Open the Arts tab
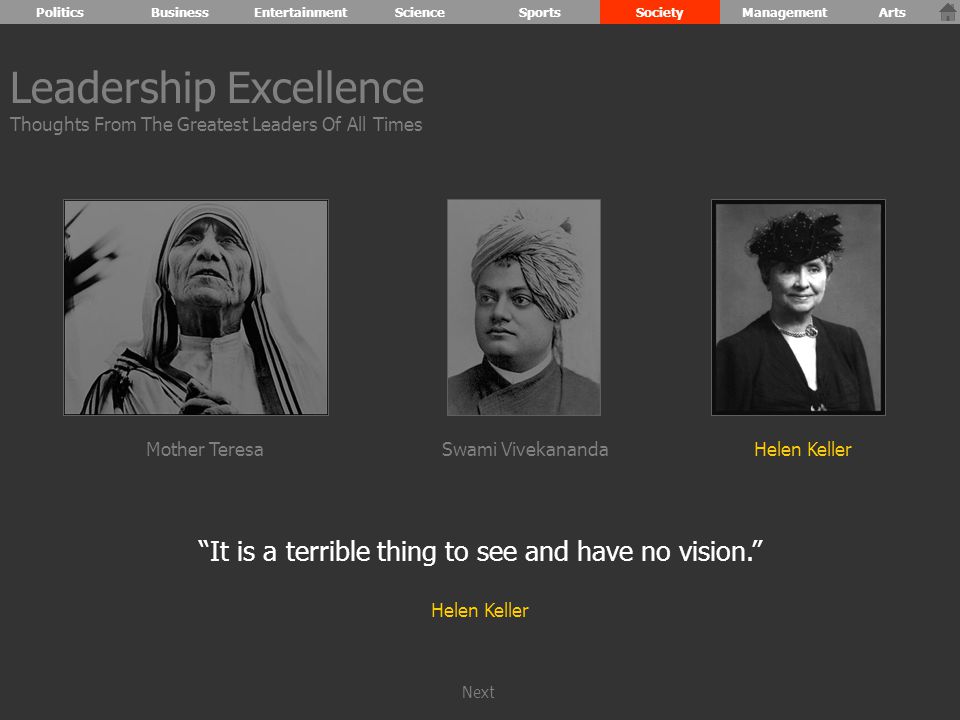The height and width of the screenshot is (720, 960). coord(891,12)
